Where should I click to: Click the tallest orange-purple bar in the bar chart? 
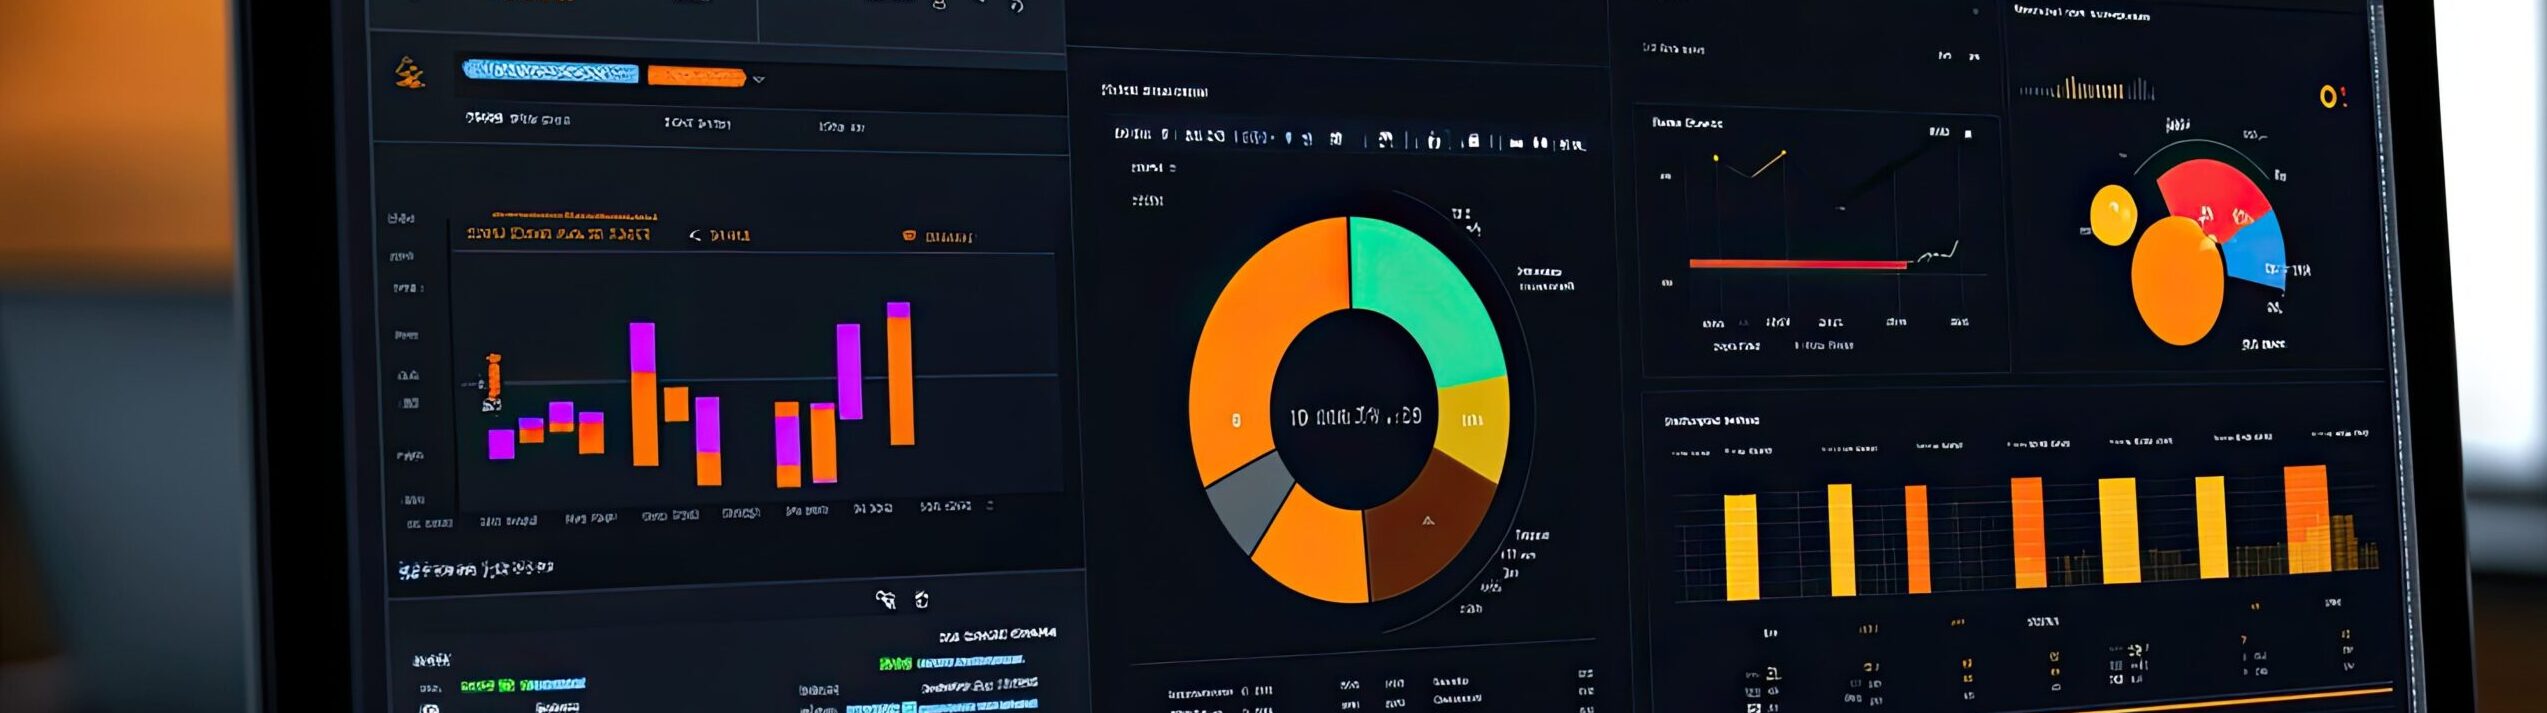900,373
